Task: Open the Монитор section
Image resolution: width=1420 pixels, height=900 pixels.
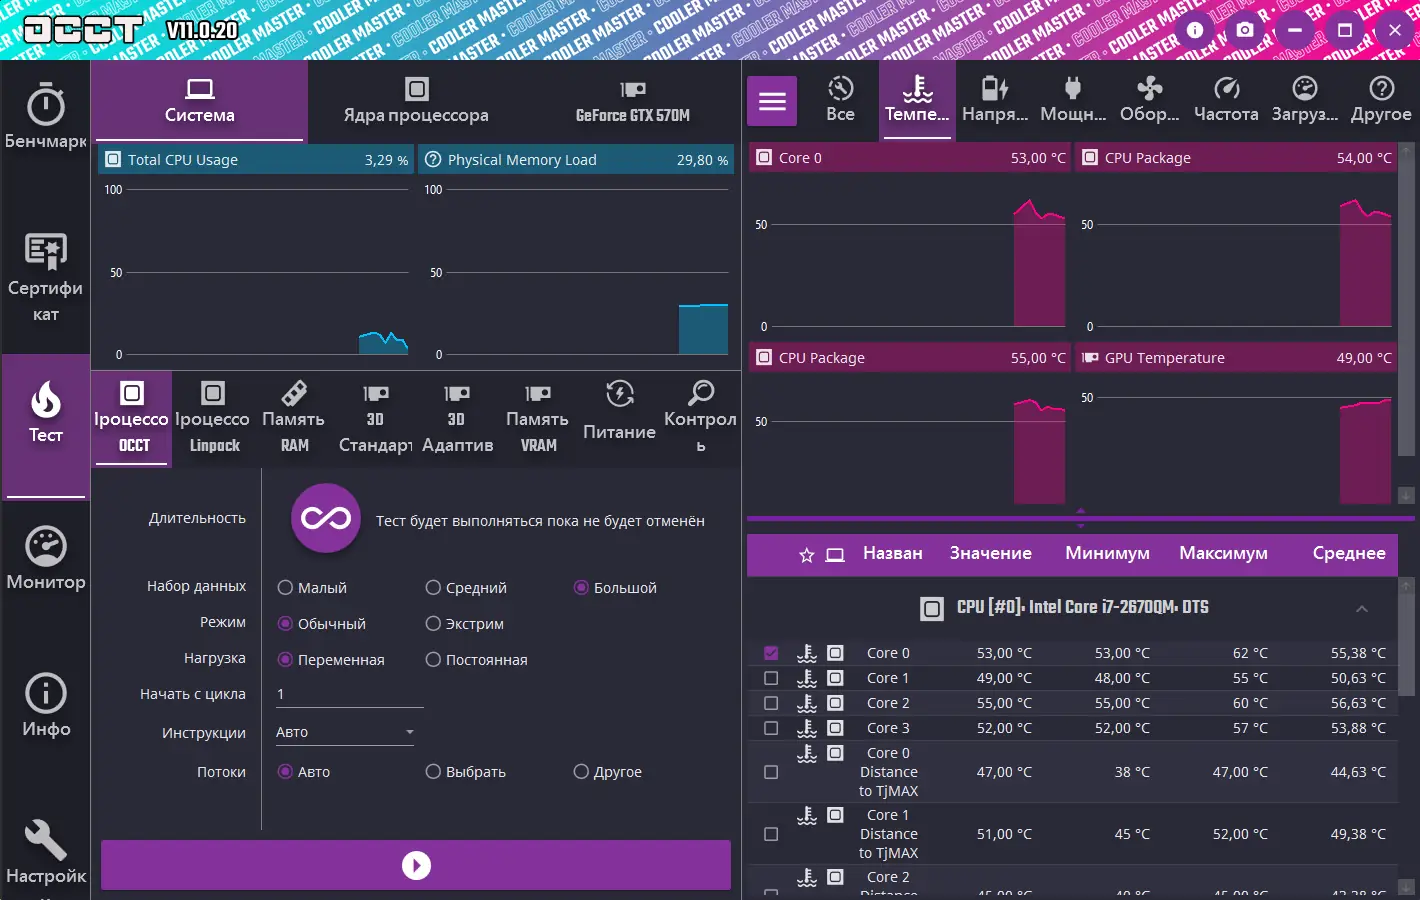Action: pyautogui.click(x=45, y=558)
